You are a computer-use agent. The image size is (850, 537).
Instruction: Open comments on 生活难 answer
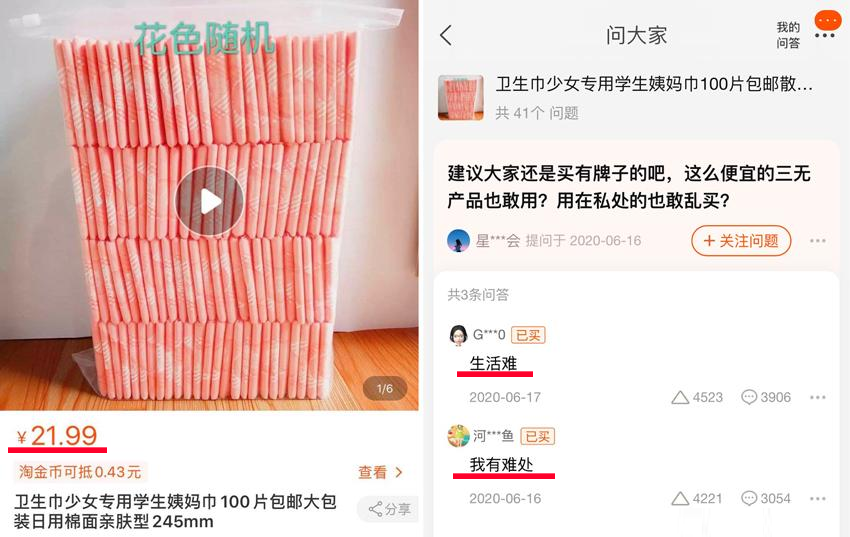pos(765,397)
